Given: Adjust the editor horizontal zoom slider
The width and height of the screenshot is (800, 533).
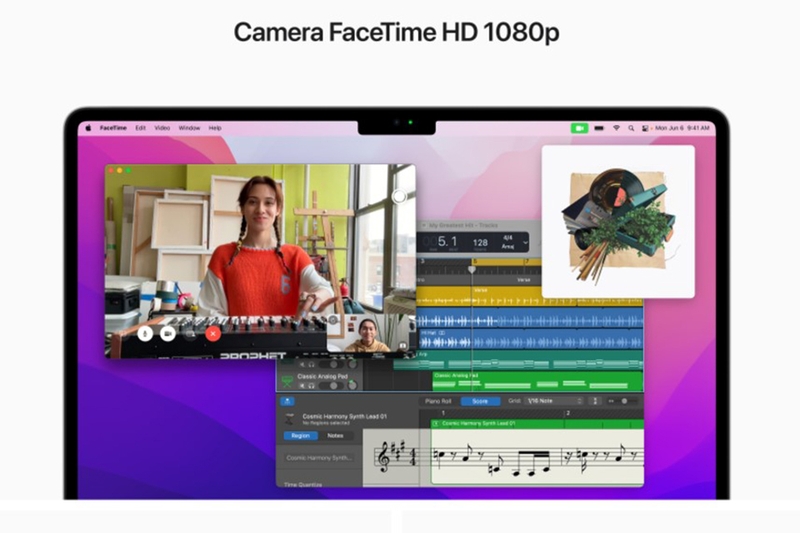Looking at the screenshot, I should [x=622, y=401].
